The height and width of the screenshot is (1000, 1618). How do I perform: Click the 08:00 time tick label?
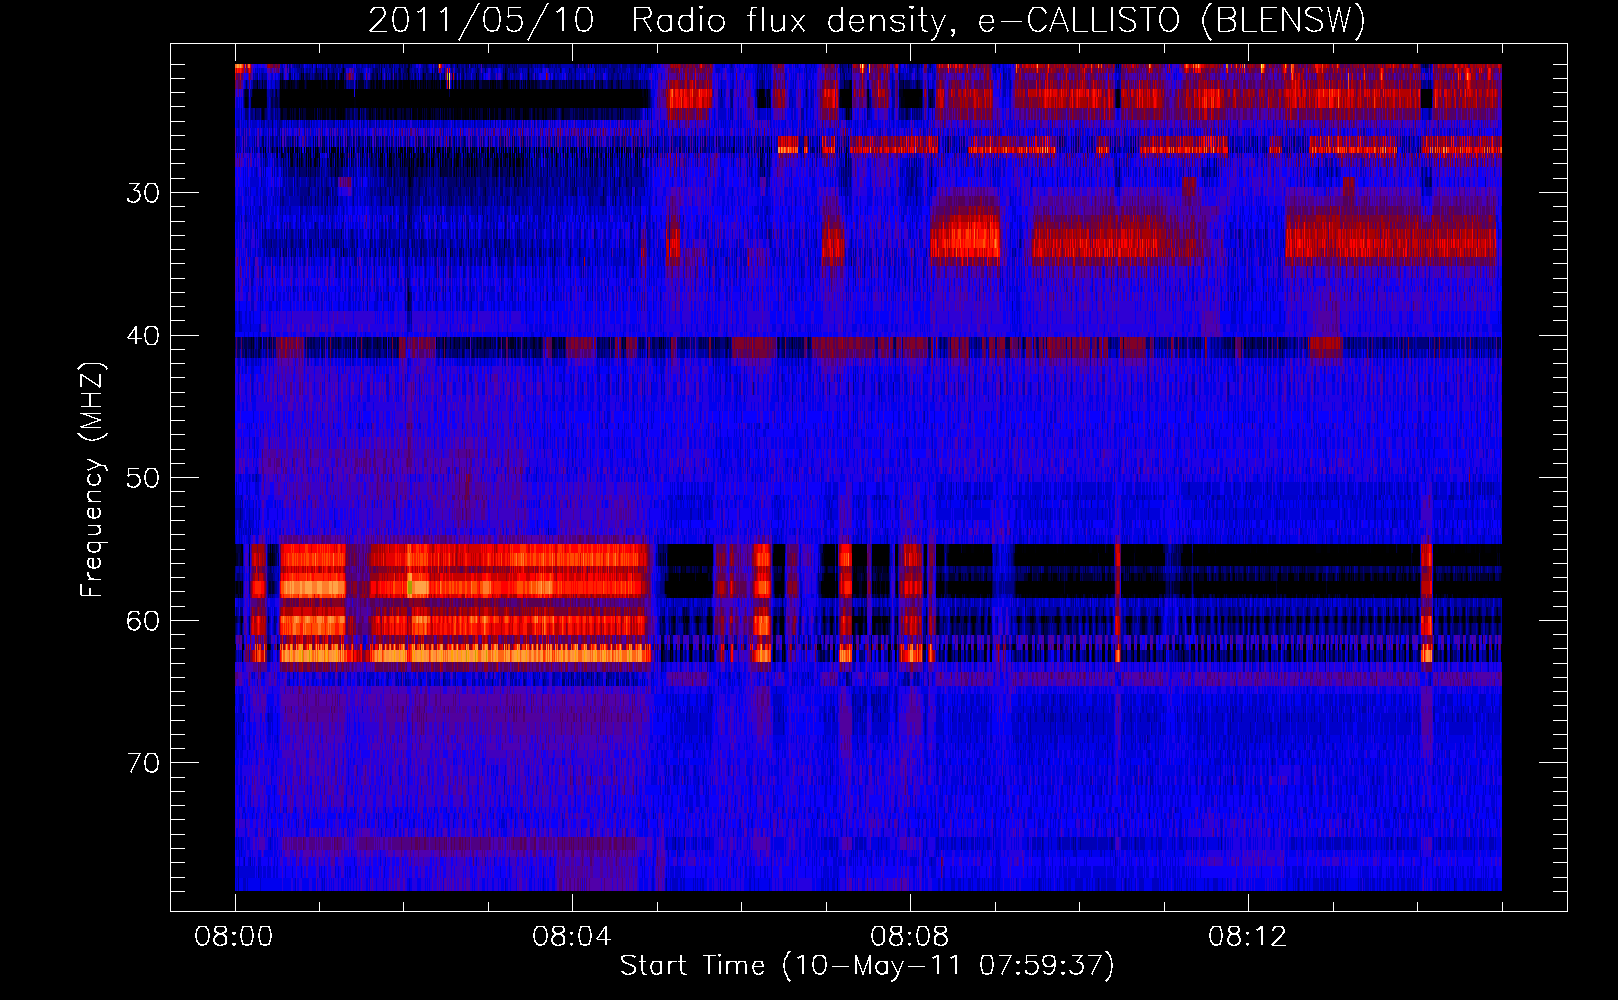click(234, 937)
